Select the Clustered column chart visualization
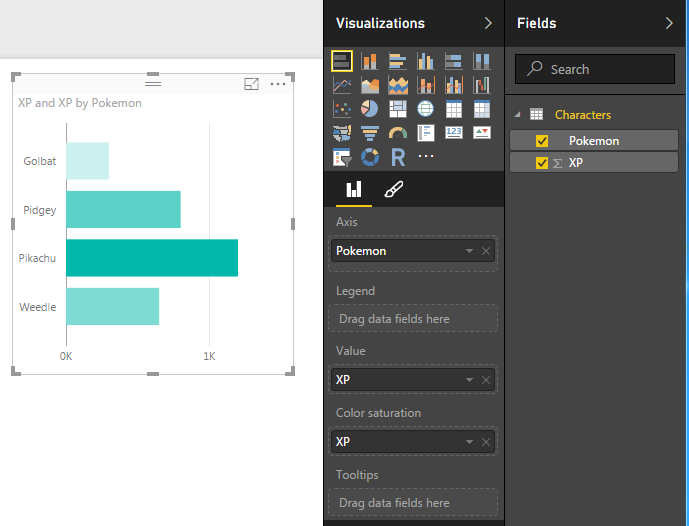 426,61
